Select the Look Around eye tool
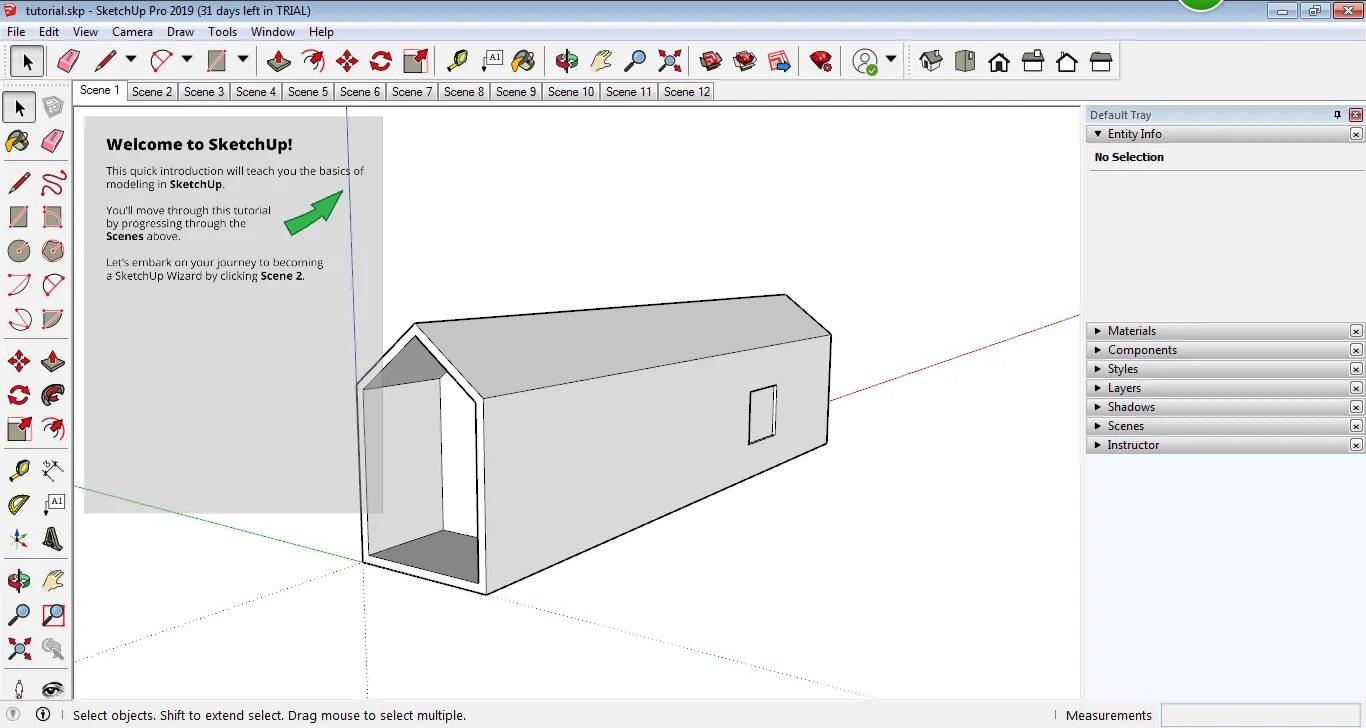1366x728 pixels. (53, 688)
